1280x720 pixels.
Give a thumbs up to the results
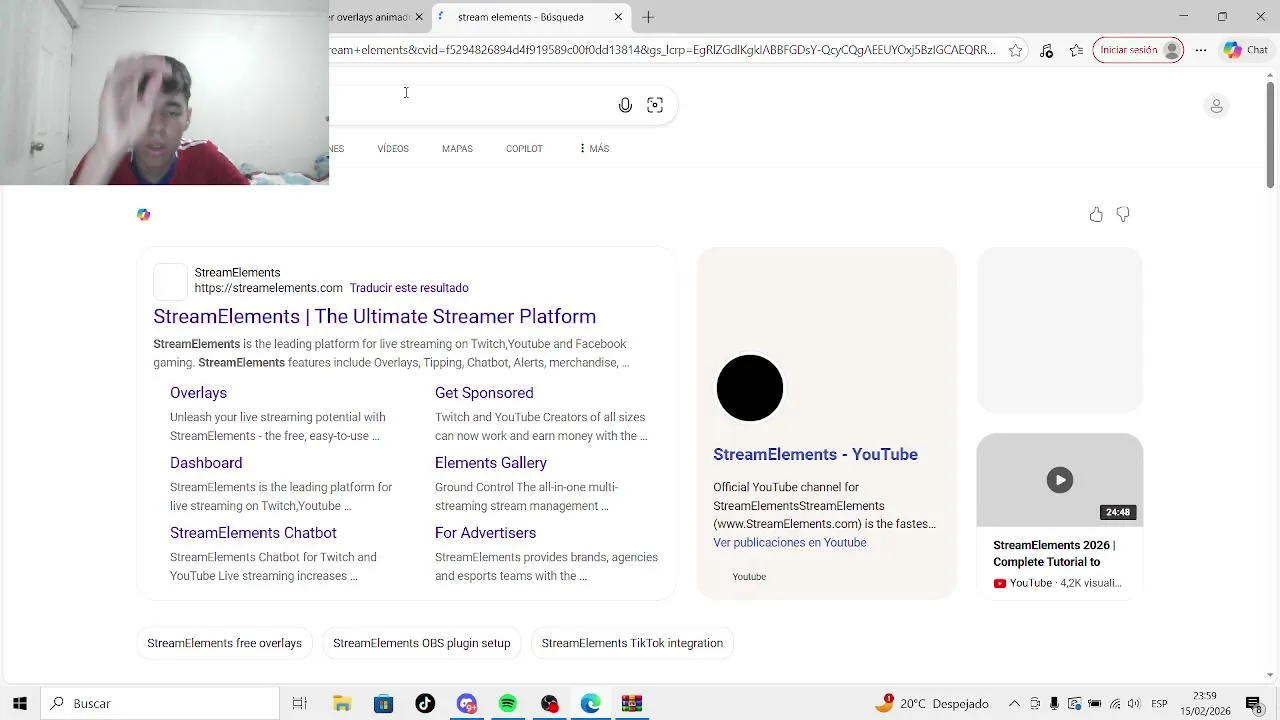[1096, 214]
